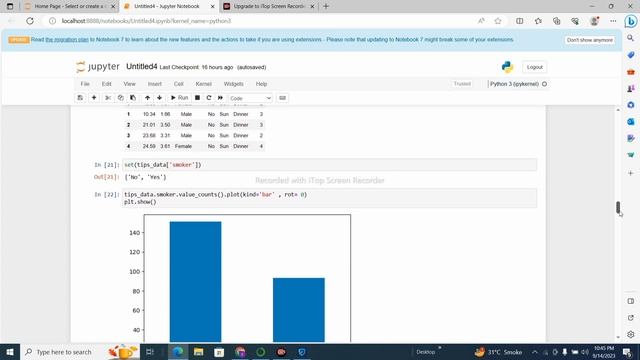Open the Kernel menu
Screen dimensions: 640x360
[203, 84]
